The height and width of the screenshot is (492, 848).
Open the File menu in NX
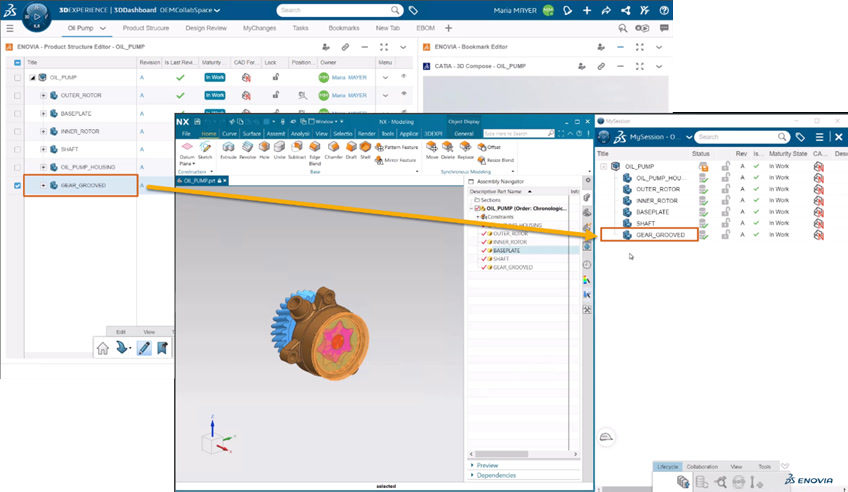186,134
